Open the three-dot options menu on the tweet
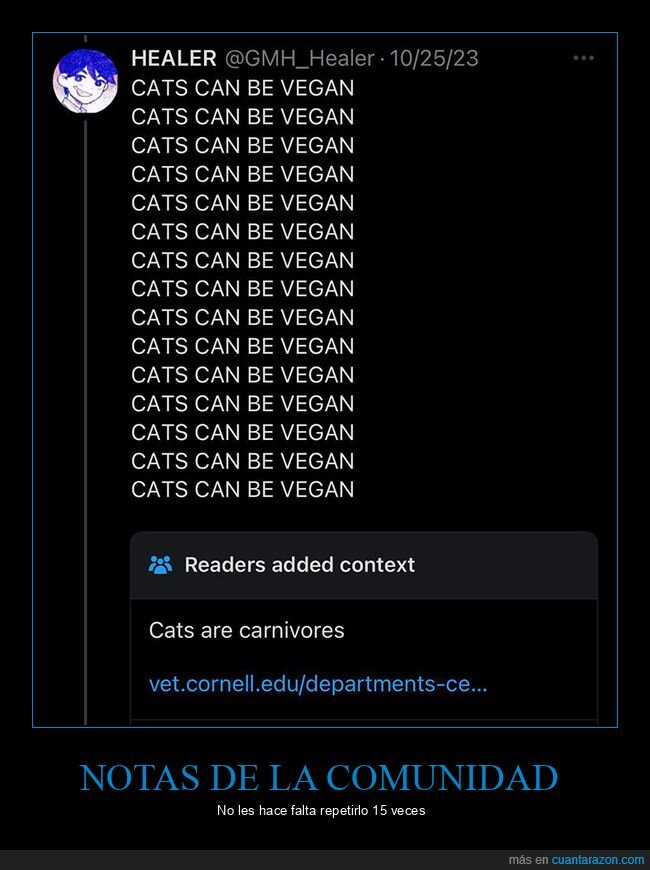The image size is (650, 870). (x=583, y=58)
